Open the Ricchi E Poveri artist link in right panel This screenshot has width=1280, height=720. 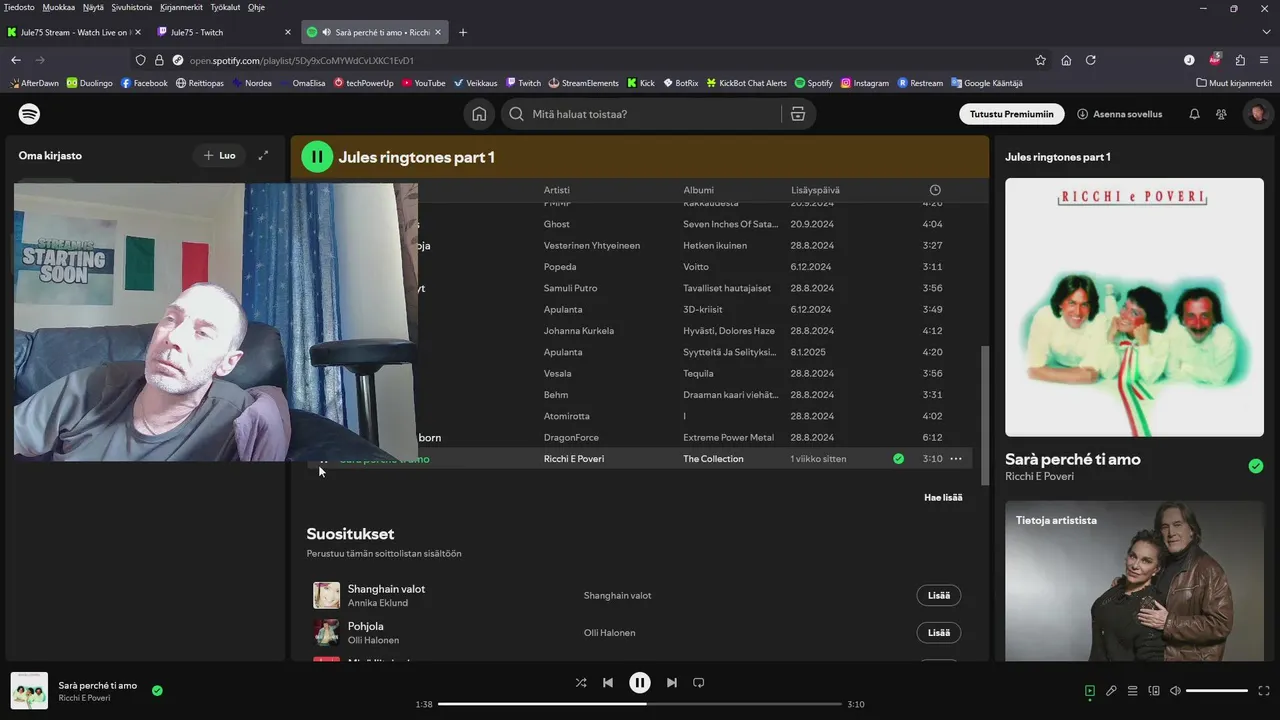pos(1040,477)
